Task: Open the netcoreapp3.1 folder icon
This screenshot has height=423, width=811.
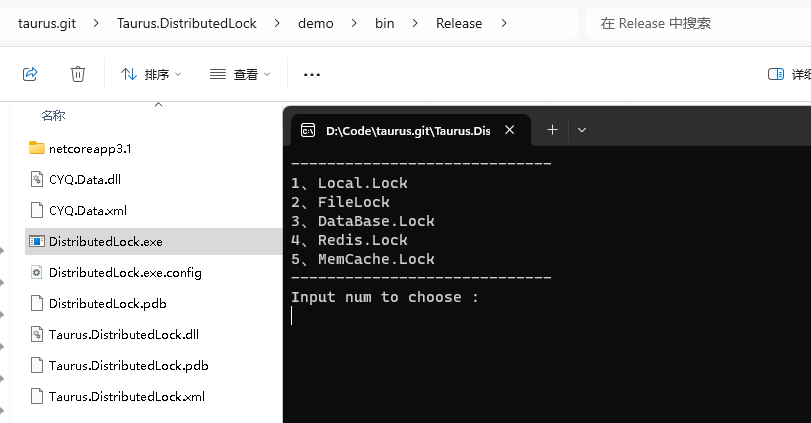Action: (37, 148)
